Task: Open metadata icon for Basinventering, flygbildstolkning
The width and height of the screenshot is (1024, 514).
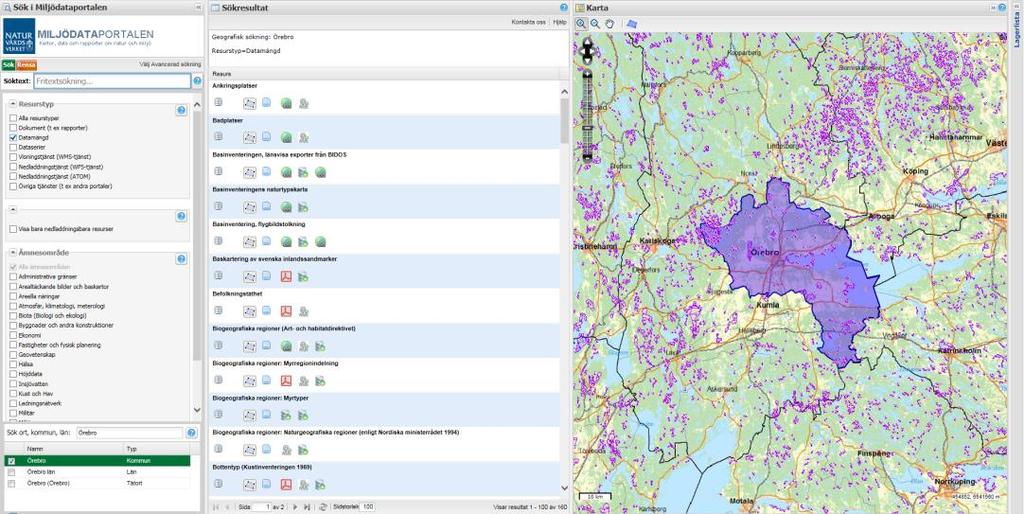Action: [219, 241]
